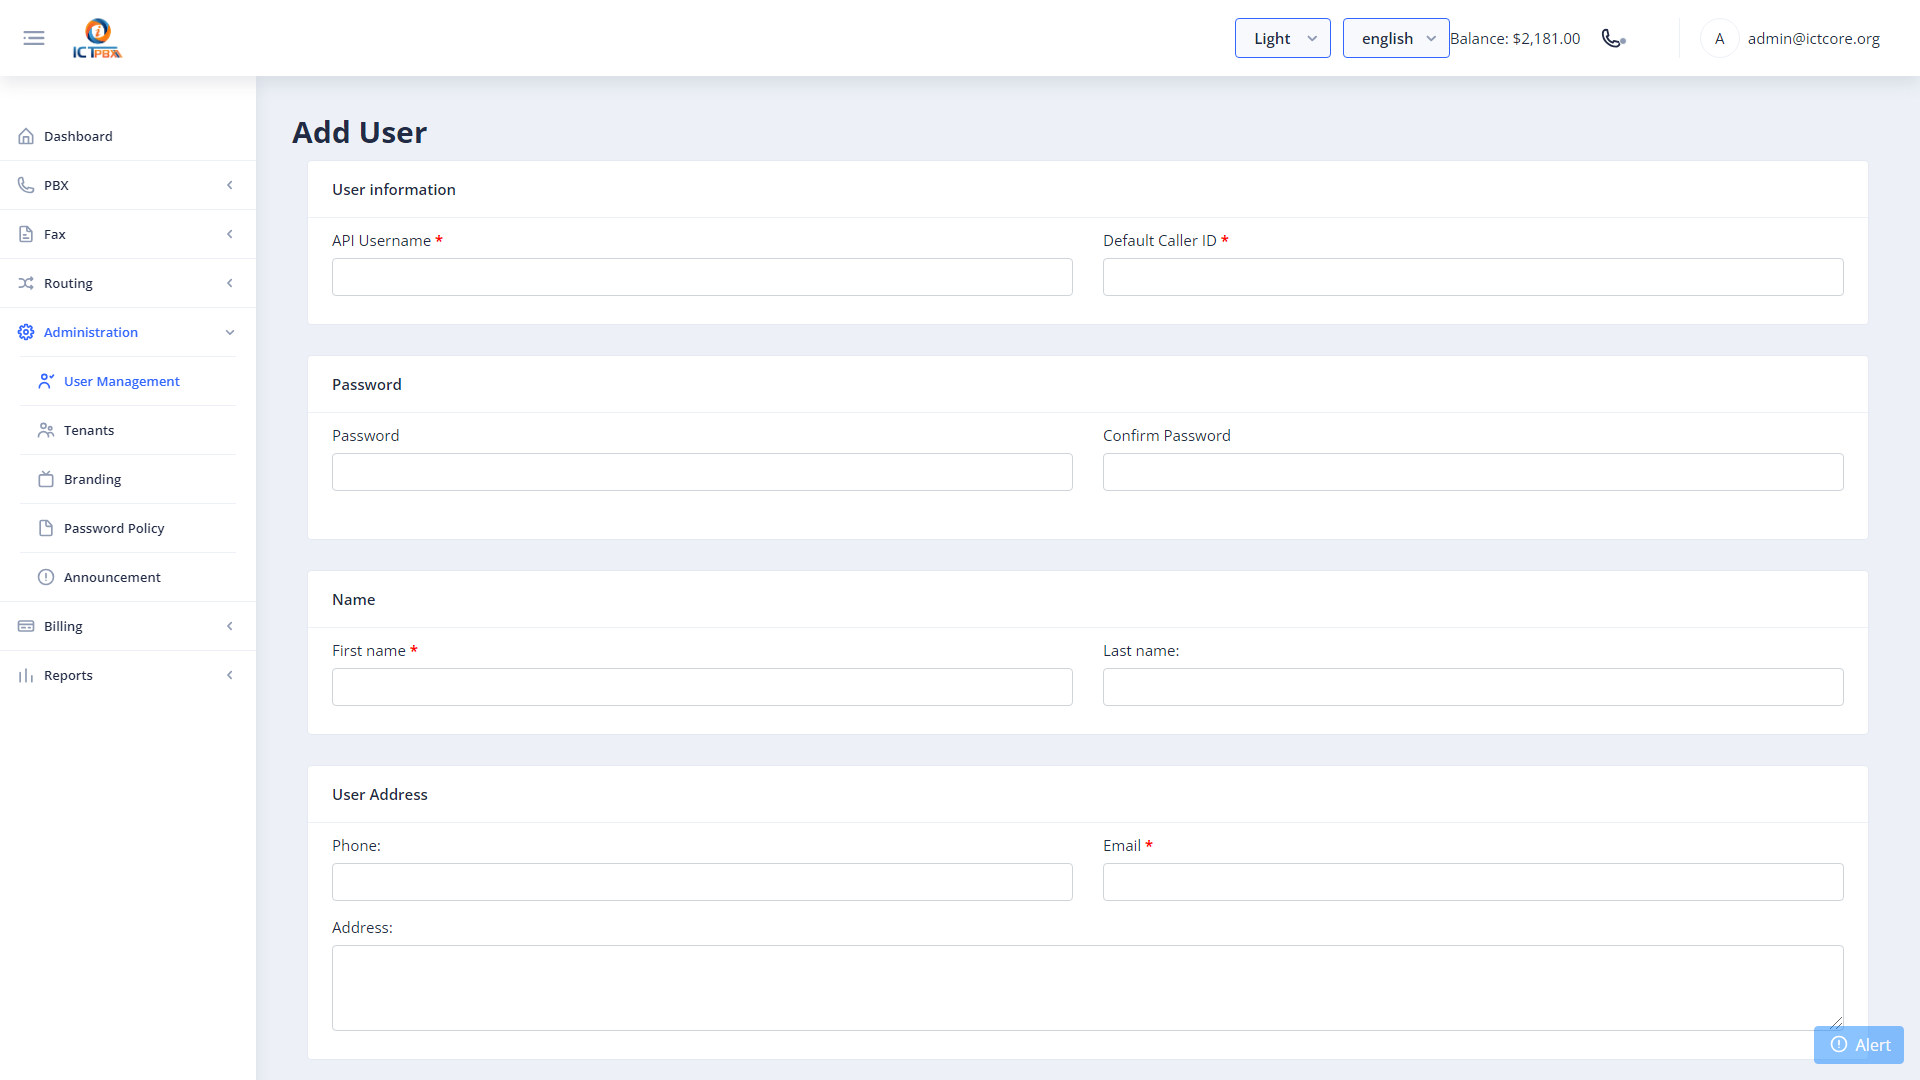Focus the Default Caller ID field
Viewport: 1920px width, 1080px height.
point(1473,277)
